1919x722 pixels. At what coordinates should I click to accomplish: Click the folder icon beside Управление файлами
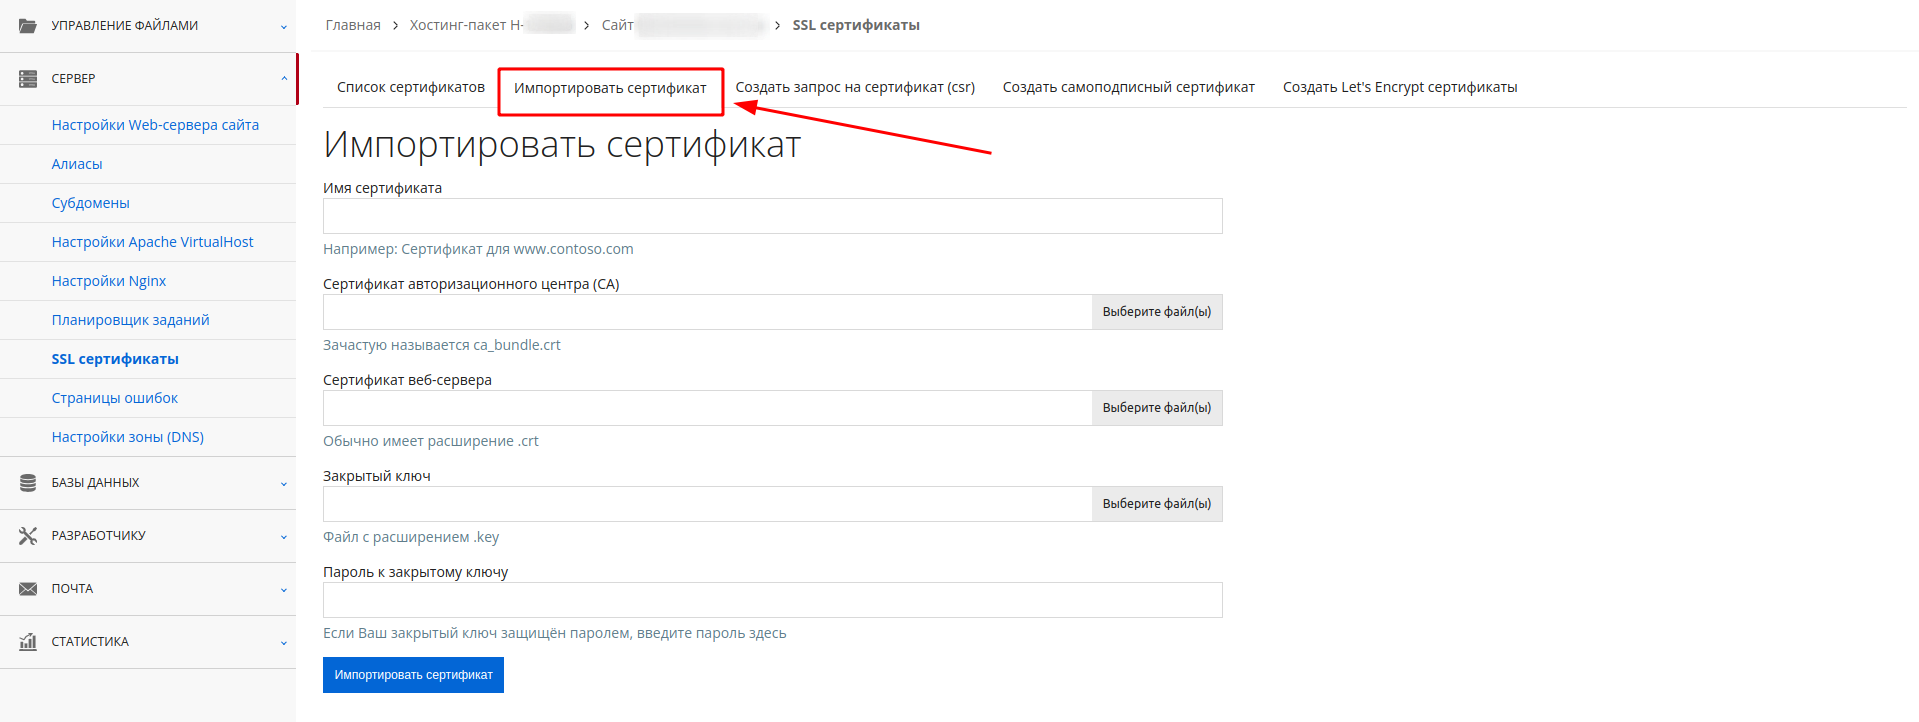28,26
